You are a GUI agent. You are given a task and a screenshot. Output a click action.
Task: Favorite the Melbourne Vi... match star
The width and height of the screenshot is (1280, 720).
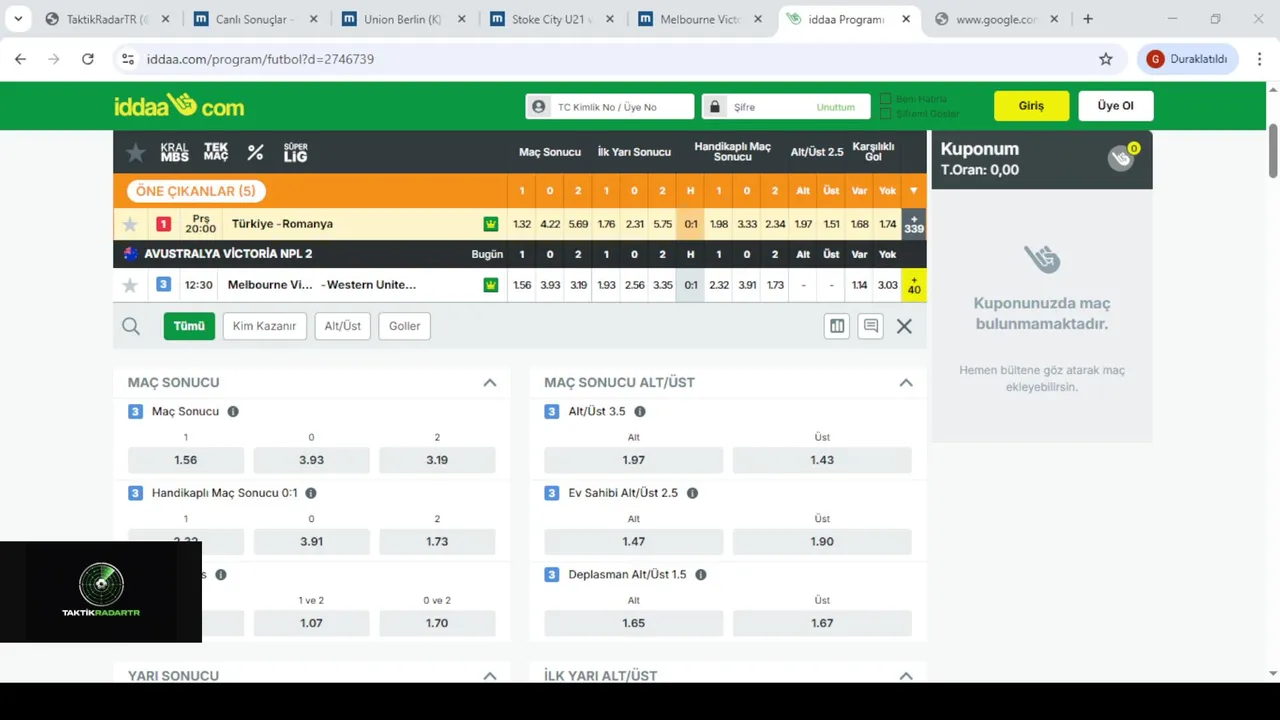[130, 285]
